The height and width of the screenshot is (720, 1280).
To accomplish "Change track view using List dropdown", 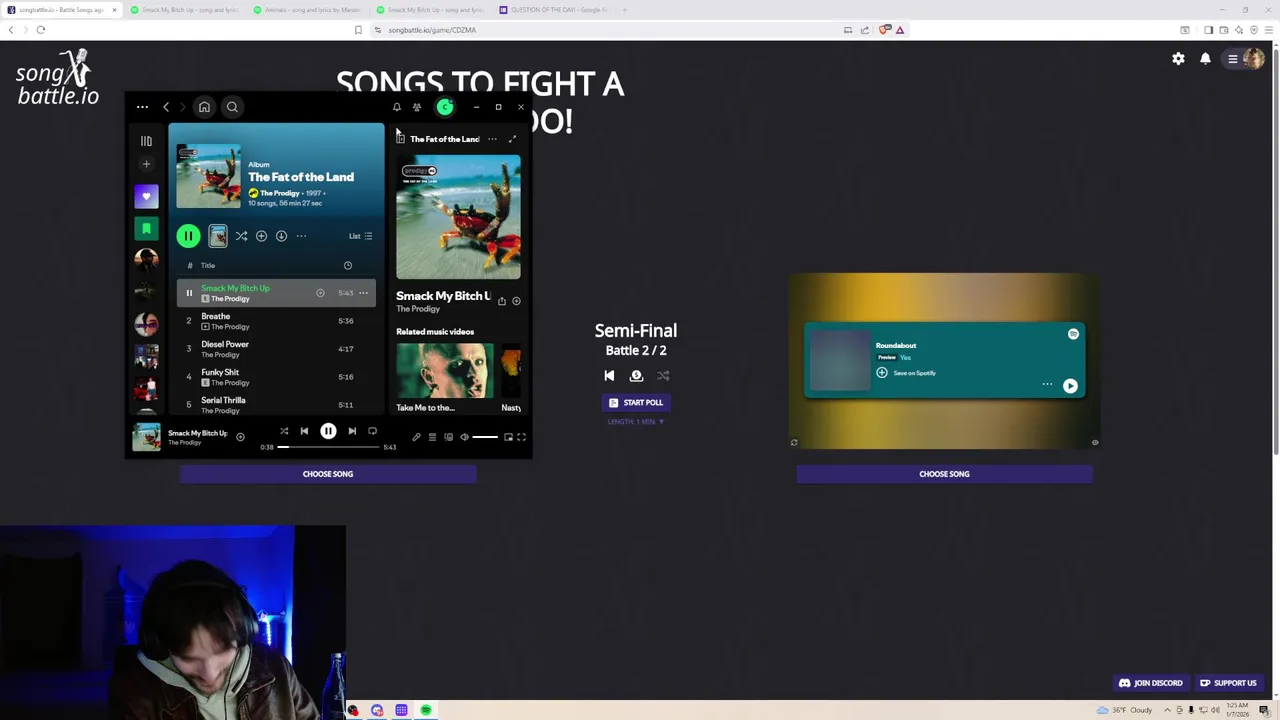I will point(361,236).
